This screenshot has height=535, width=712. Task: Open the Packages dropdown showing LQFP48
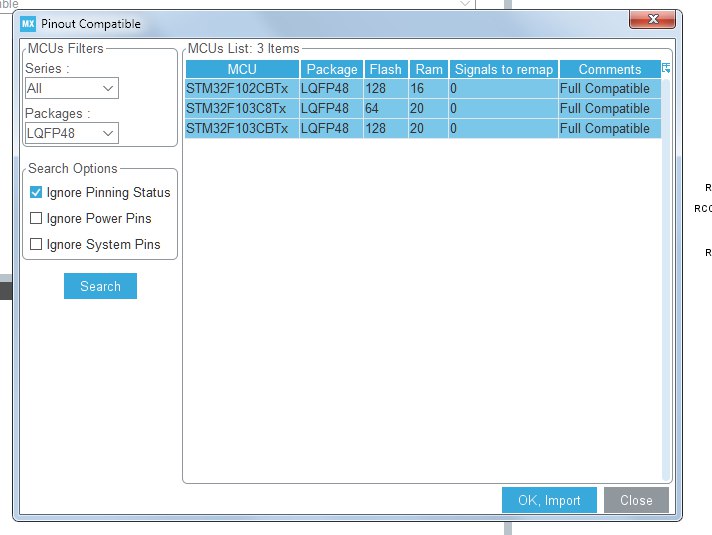[72, 133]
